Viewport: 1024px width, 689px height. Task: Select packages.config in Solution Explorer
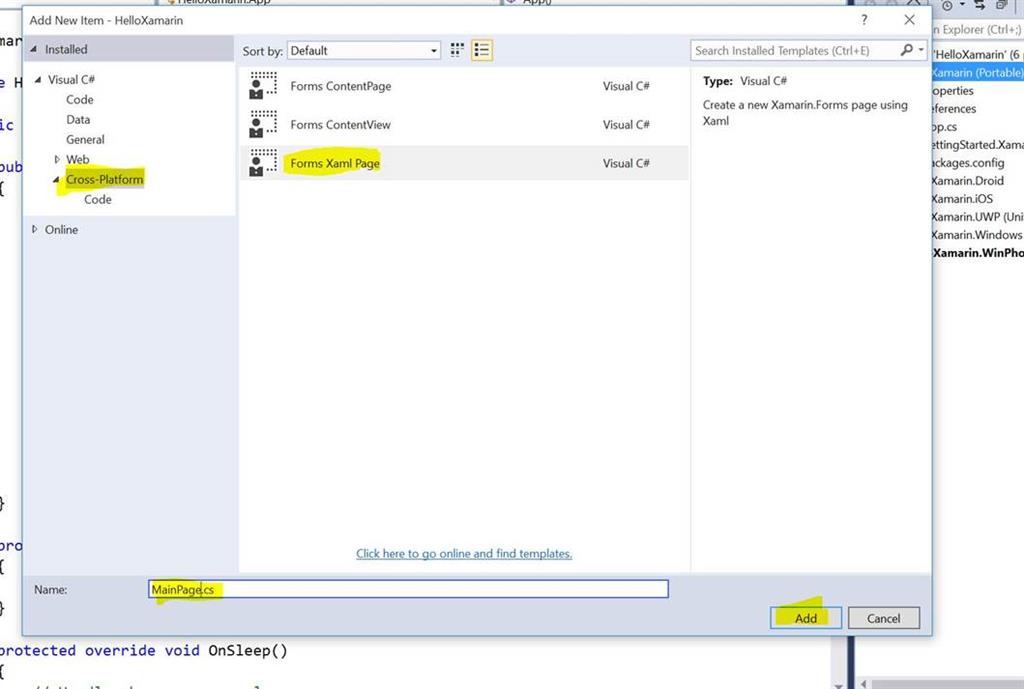(968, 163)
